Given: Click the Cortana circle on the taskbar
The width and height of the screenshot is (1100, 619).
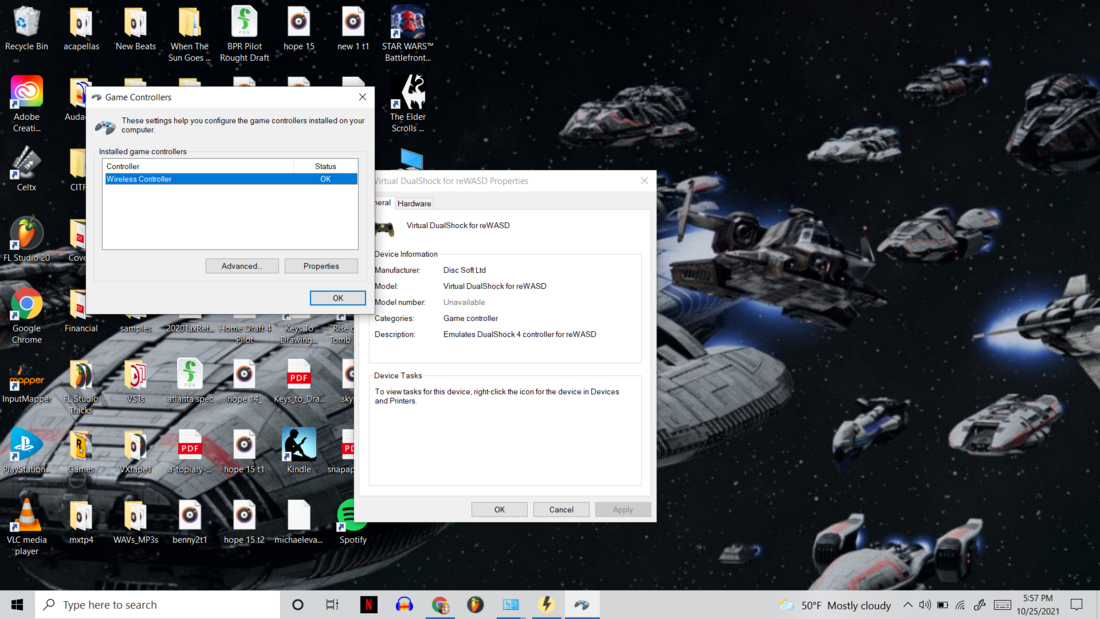Looking at the screenshot, I should tap(297, 604).
